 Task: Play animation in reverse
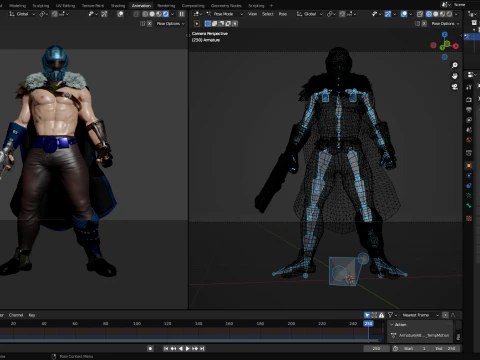tap(181, 348)
